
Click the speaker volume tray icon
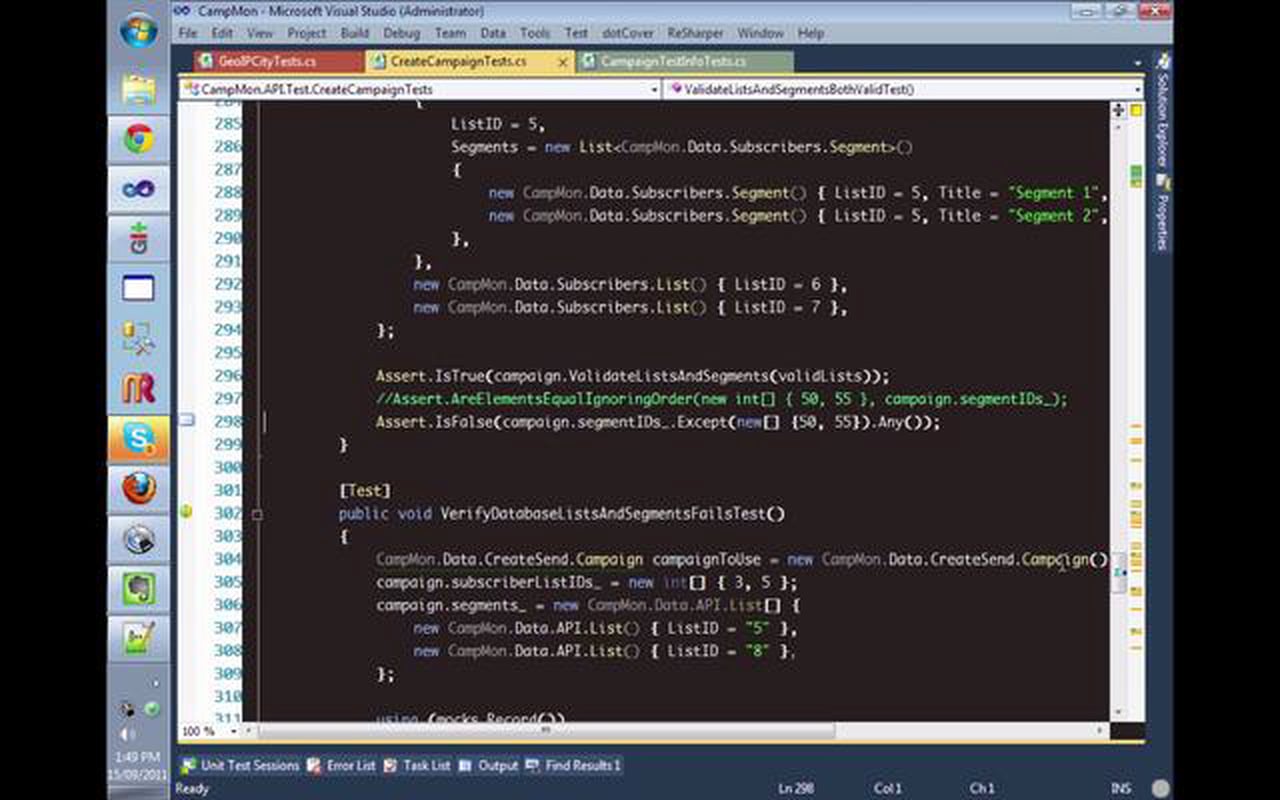tap(128, 733)
